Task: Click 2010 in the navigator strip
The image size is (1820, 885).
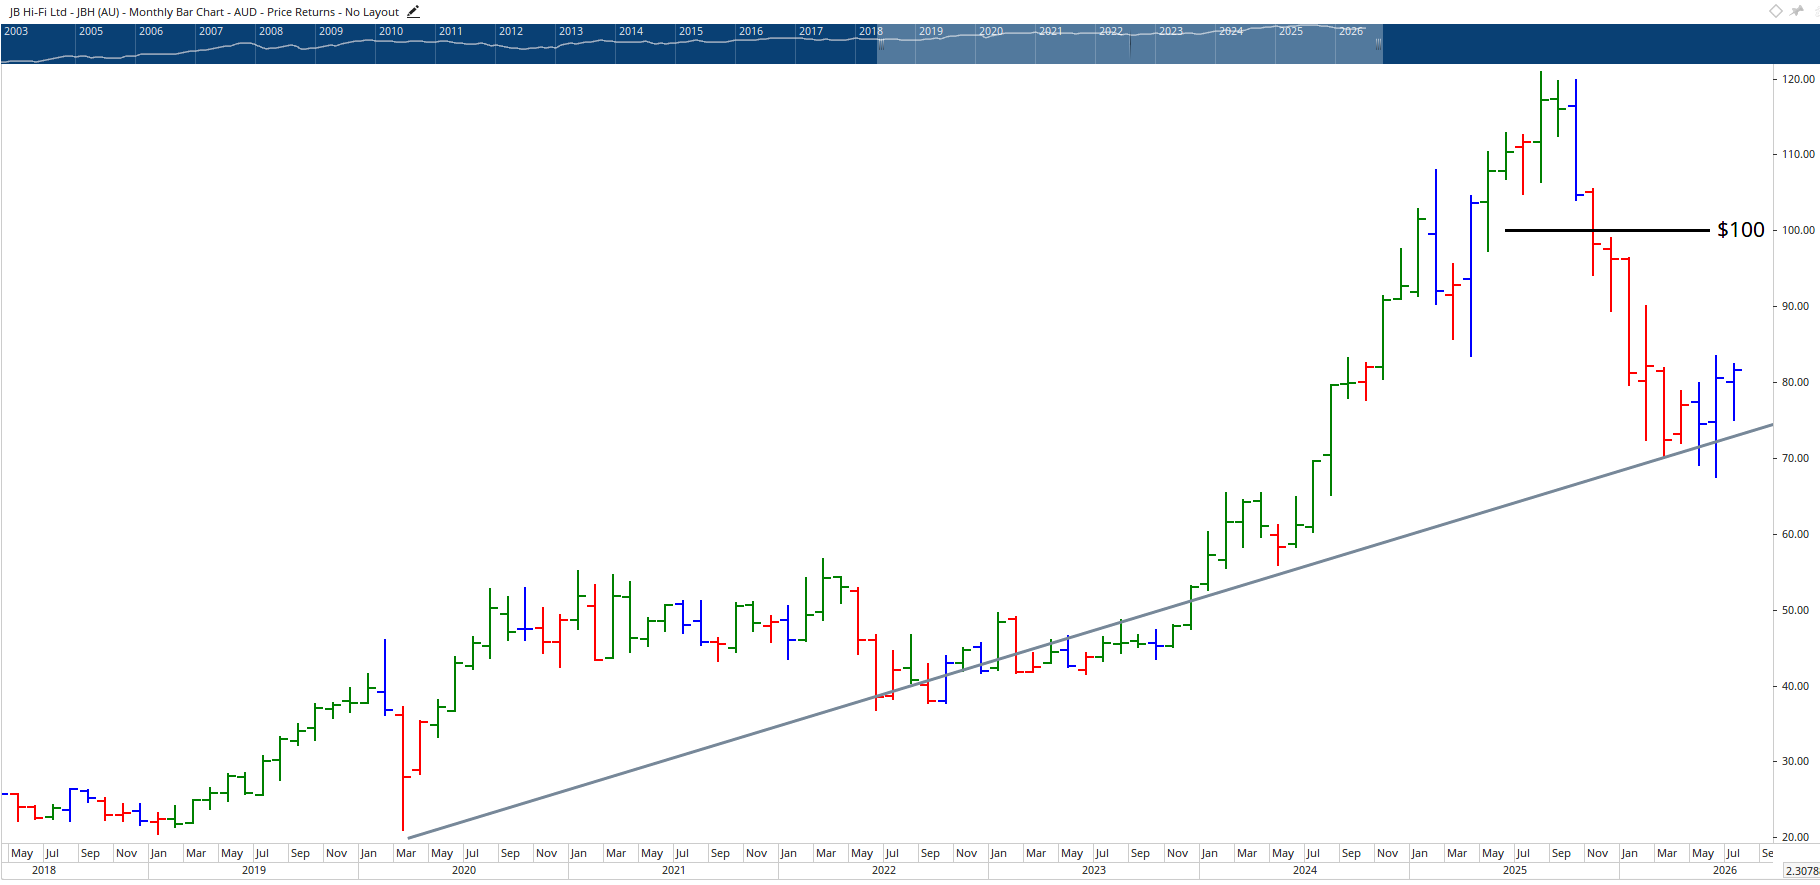Action: 391,31
